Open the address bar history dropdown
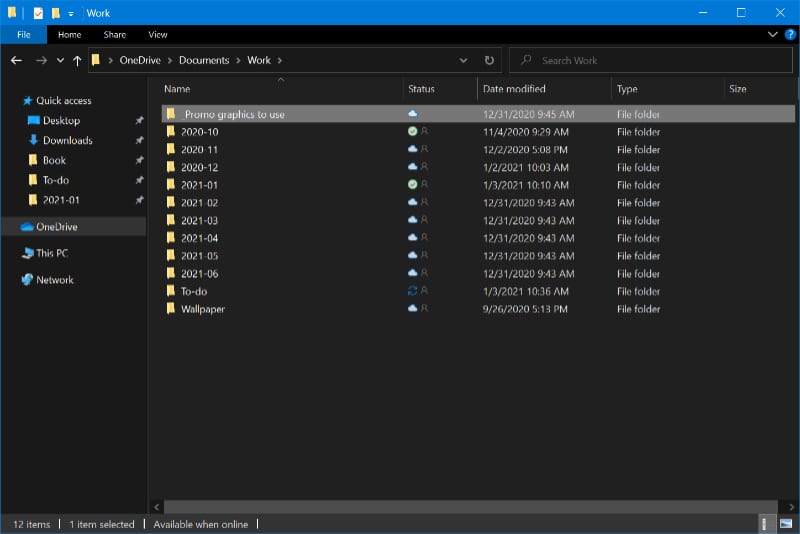Screen dimensions: 800x534 coord(464,60)
